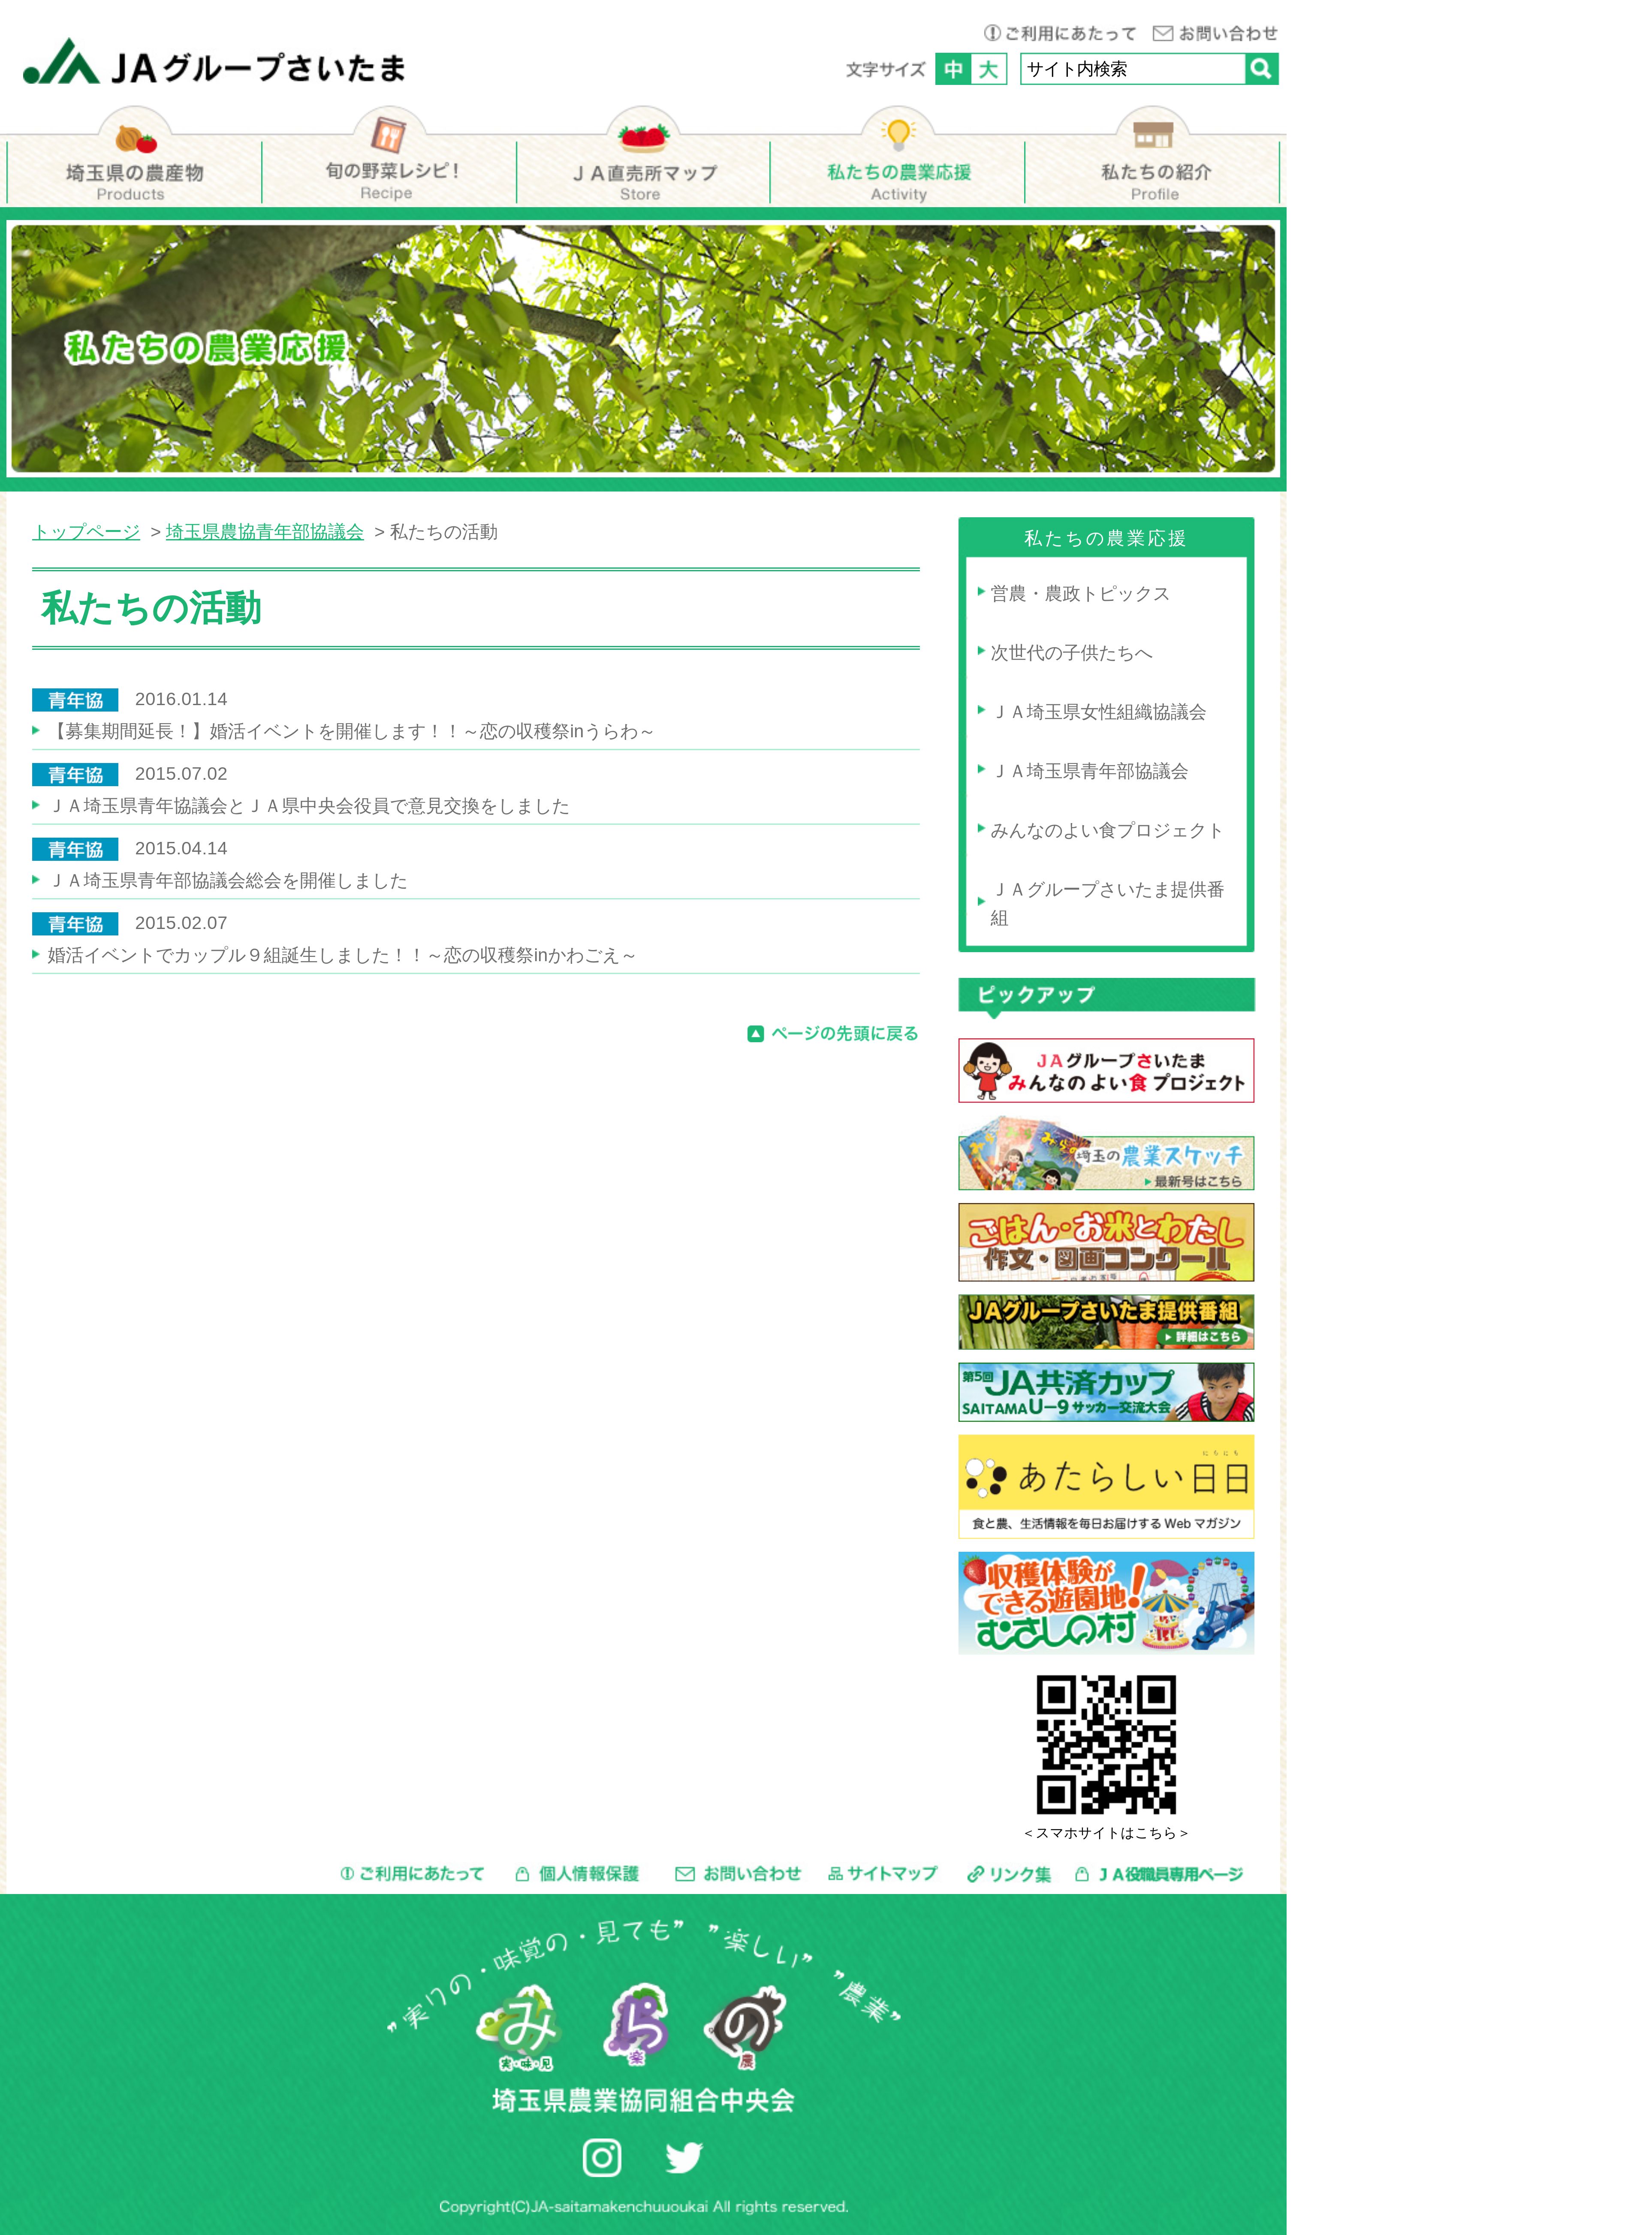Go to トップページ breadcrumb
This screenshot has height=2235, width=1652.
(x=86, y=532)
